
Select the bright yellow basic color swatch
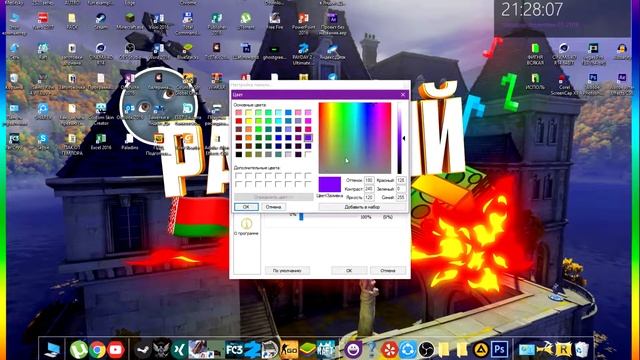(x=249, y=121)
